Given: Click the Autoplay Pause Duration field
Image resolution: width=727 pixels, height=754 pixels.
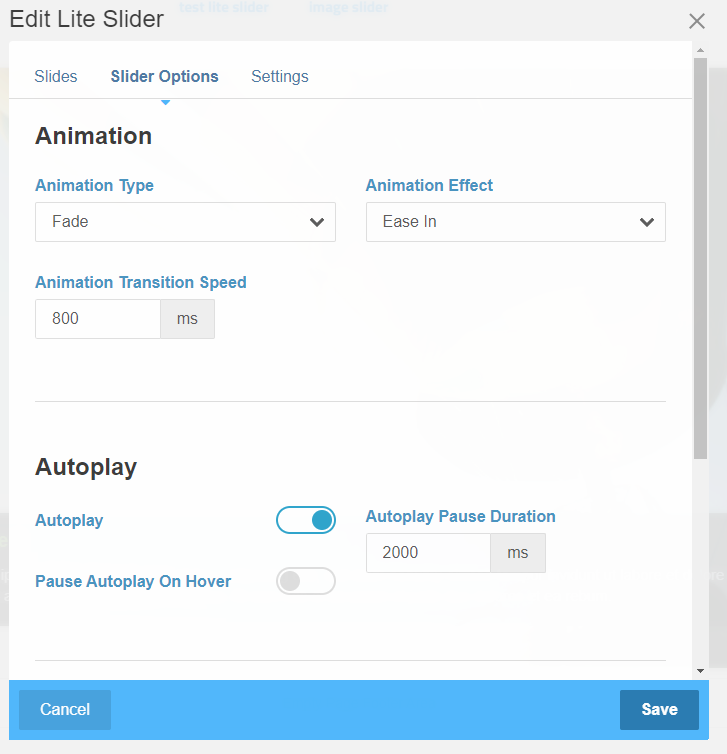Looking at the screenshot, I should tap(428, 553).
